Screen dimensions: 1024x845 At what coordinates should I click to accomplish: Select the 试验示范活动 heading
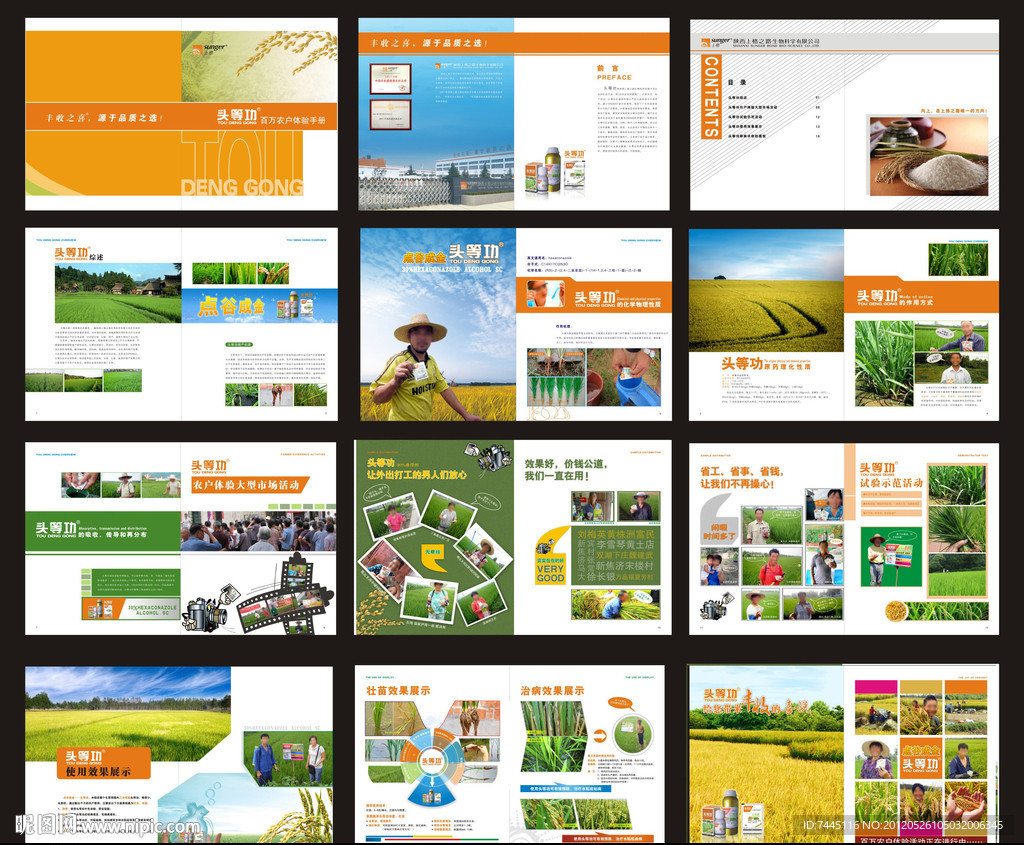891,483
